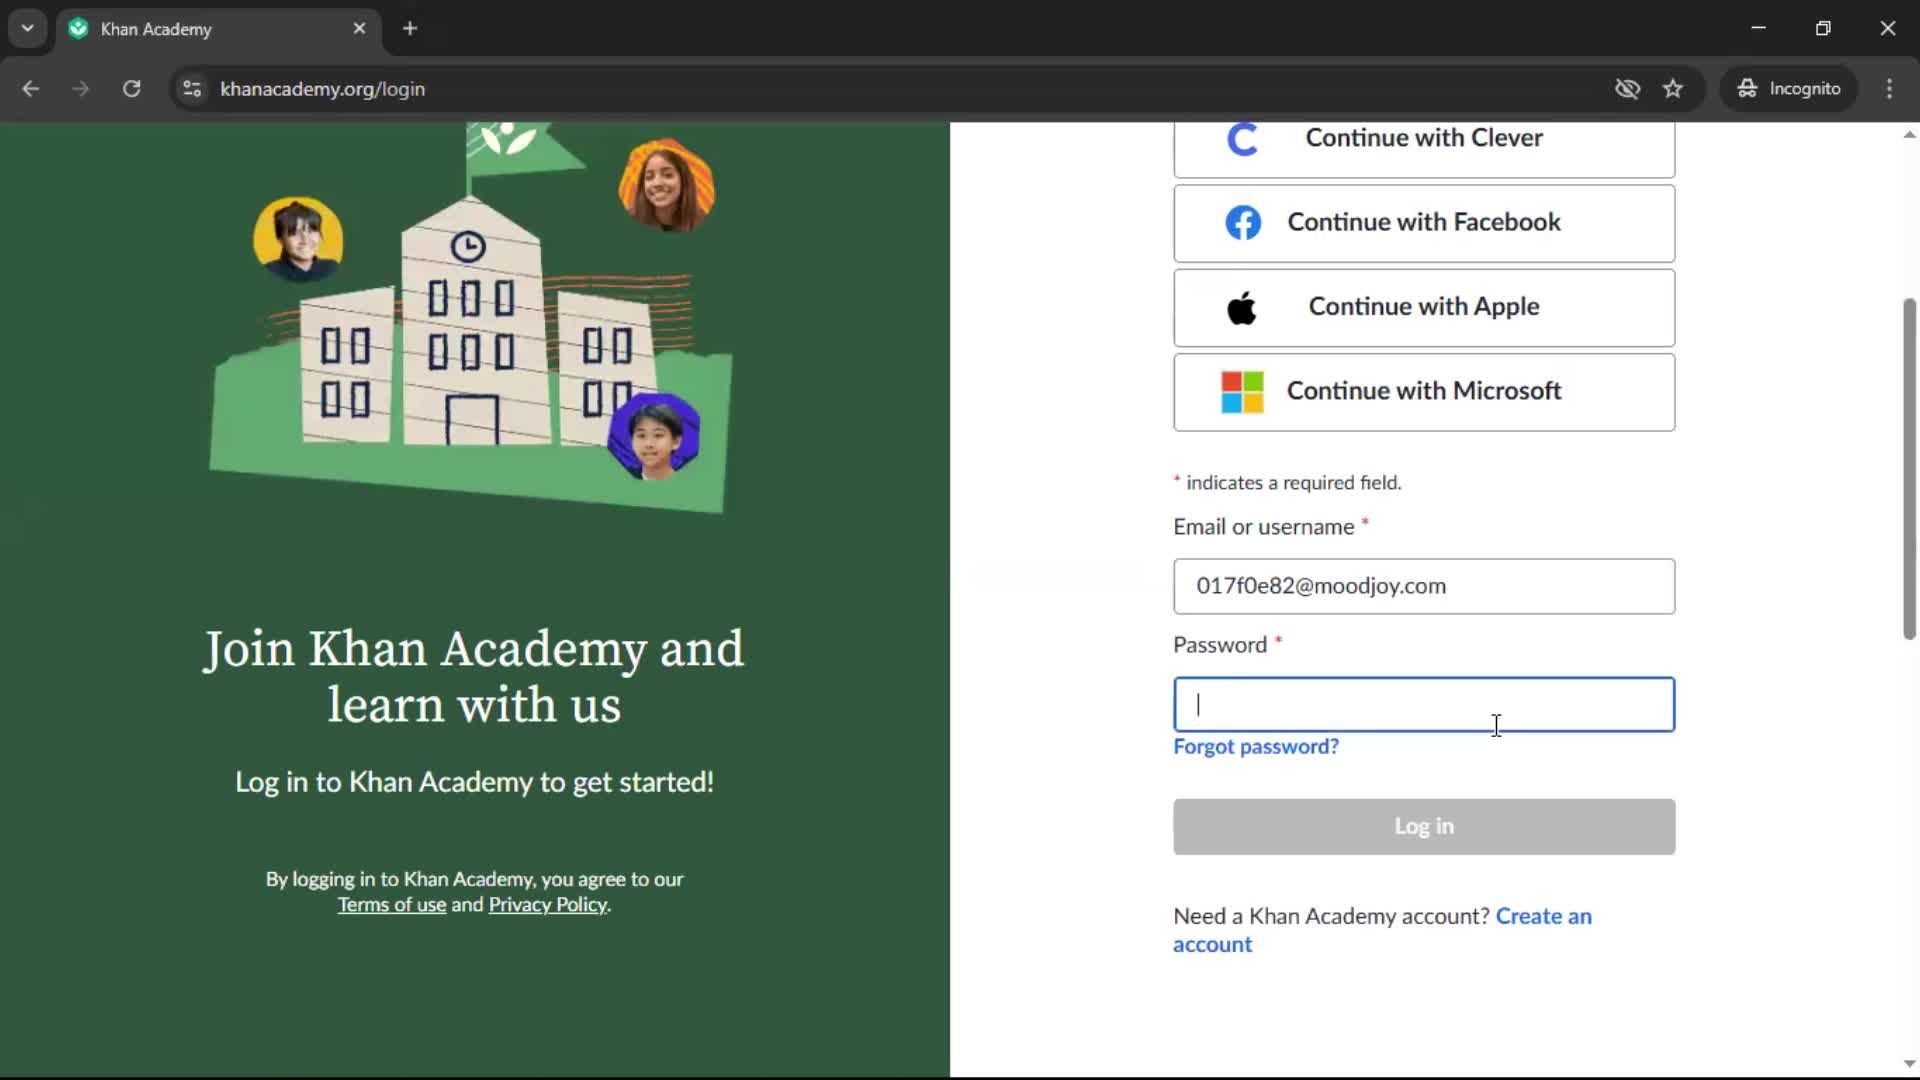Restore down the Chrome window
The image size is (1920, 1080).
point(1823,28)
